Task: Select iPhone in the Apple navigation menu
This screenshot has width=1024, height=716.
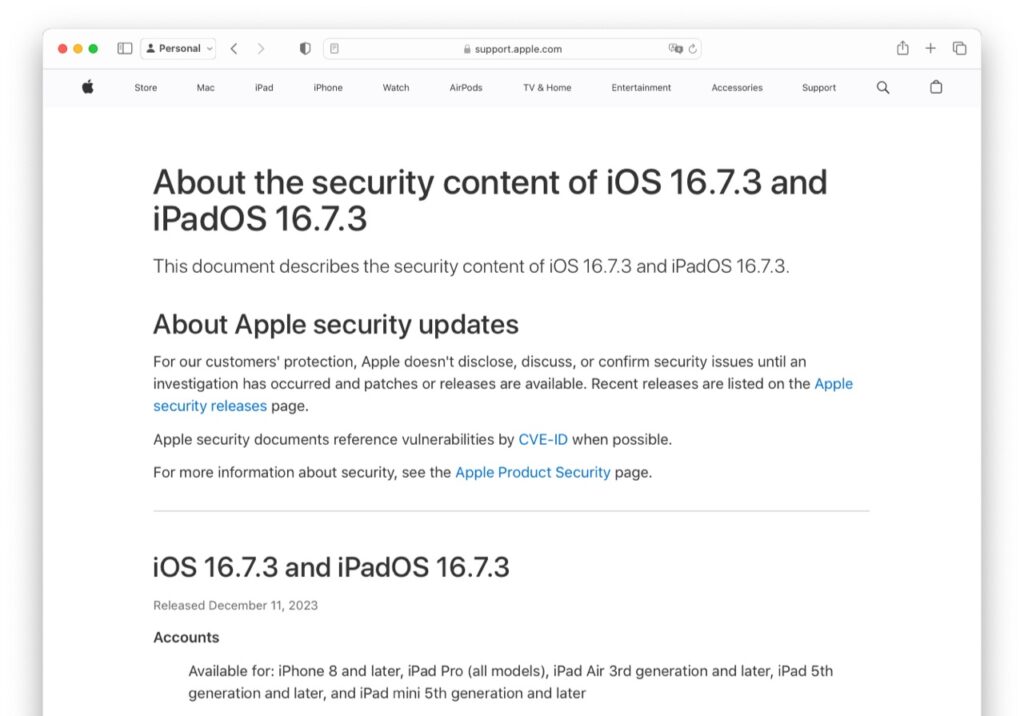Action: 327,87
